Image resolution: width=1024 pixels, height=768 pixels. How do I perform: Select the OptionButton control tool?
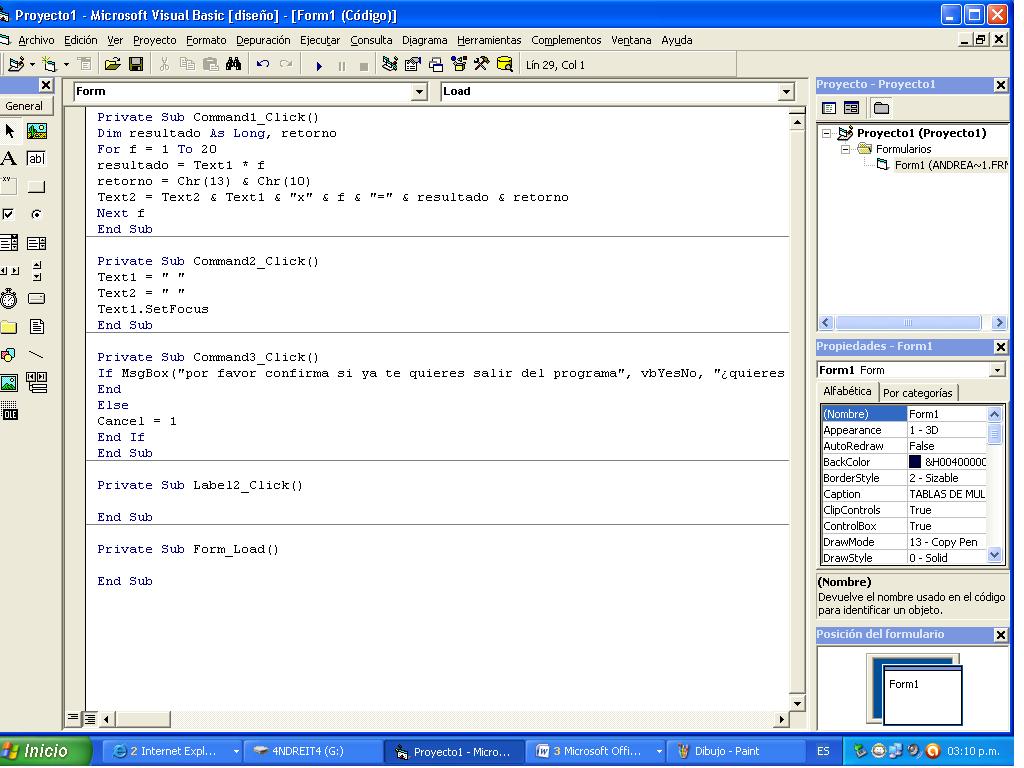[37, 214]
